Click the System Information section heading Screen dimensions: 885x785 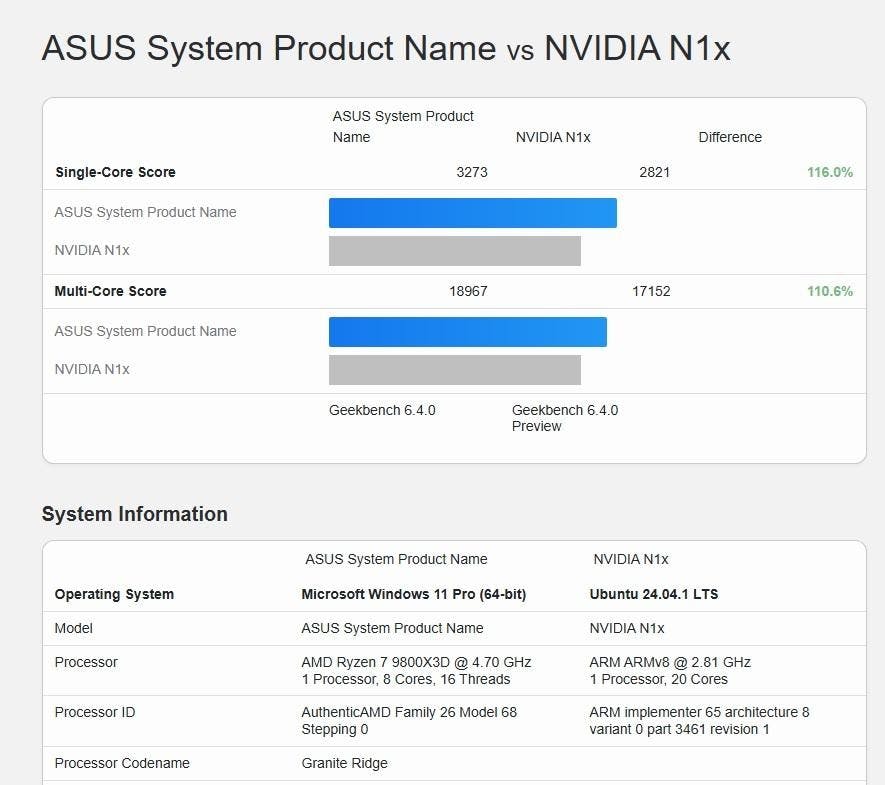click(135, 514)
